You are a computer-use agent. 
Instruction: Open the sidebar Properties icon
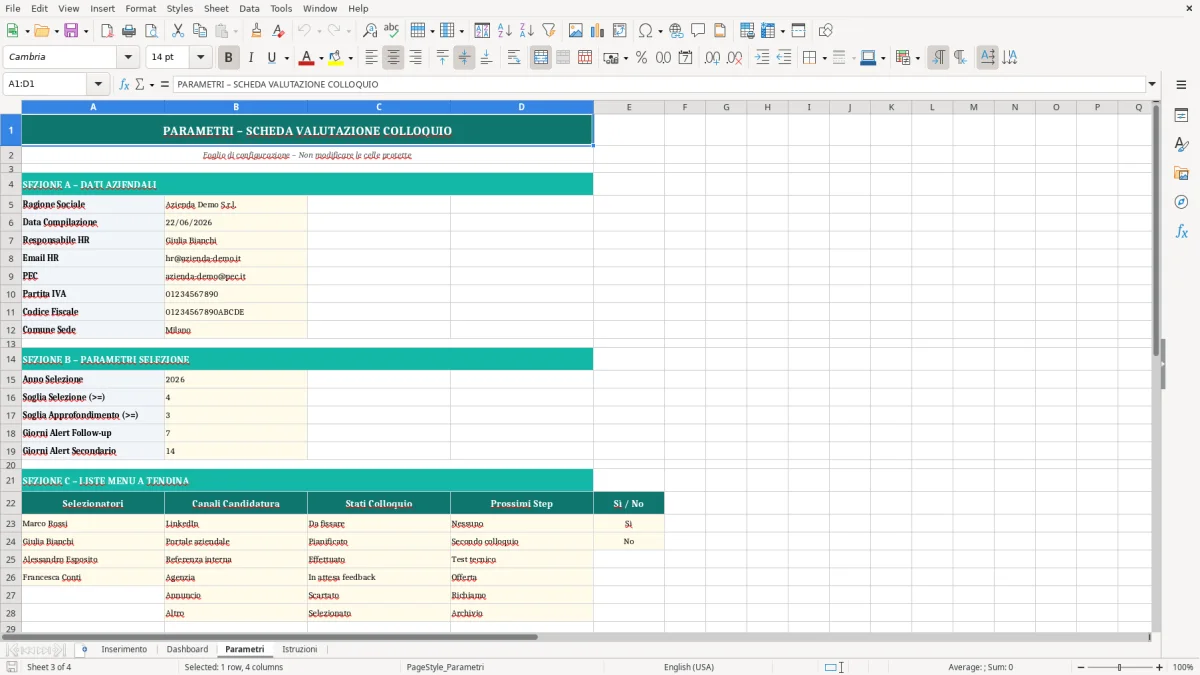(1181, 115)
